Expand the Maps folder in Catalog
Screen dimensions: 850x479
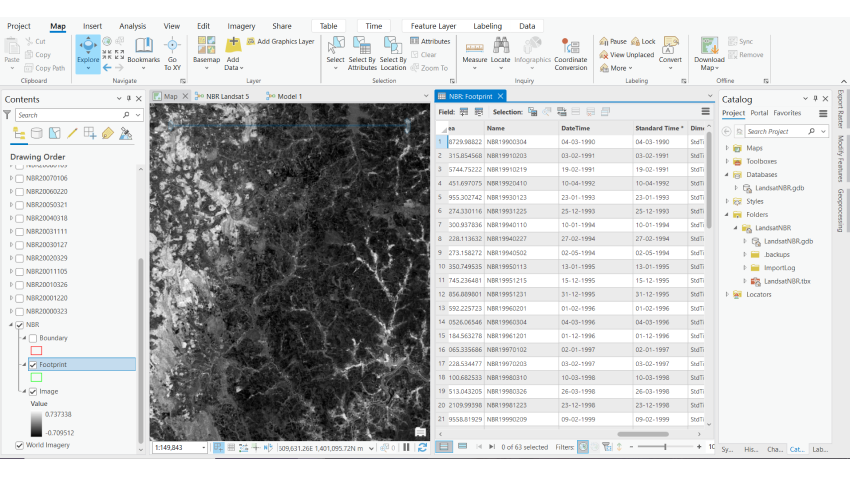click(727, 148)
